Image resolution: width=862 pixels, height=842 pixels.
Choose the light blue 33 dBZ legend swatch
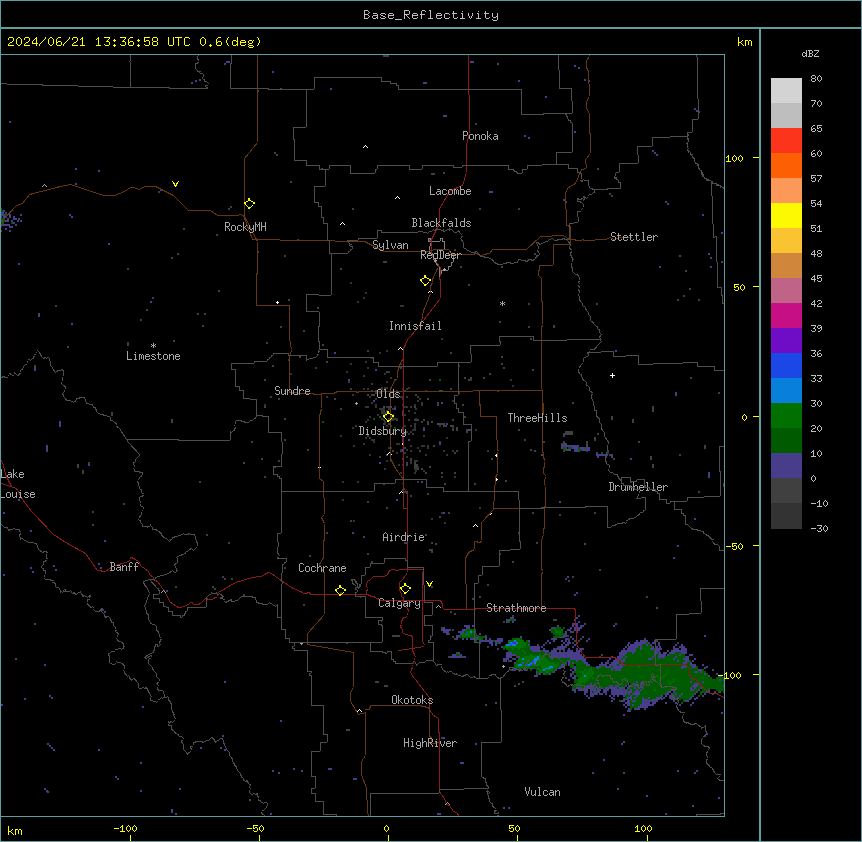click(x=786, y=391)
